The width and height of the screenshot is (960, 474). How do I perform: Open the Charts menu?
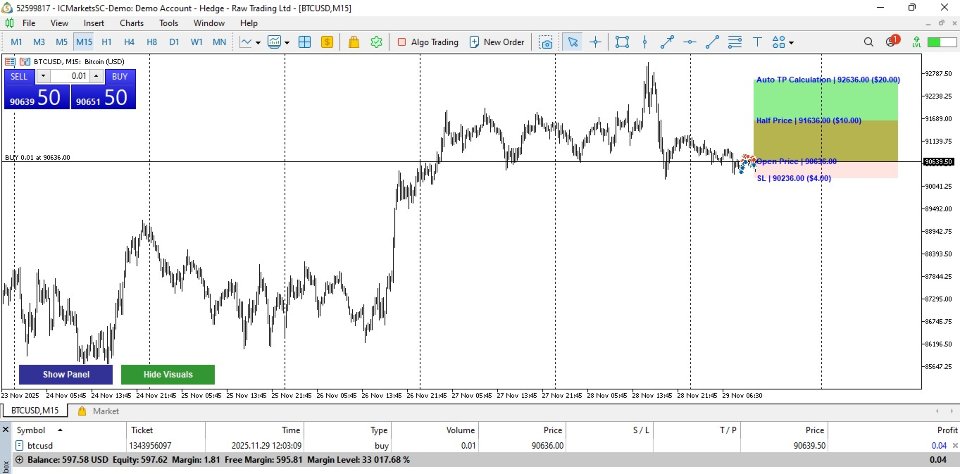click(132, 23)
